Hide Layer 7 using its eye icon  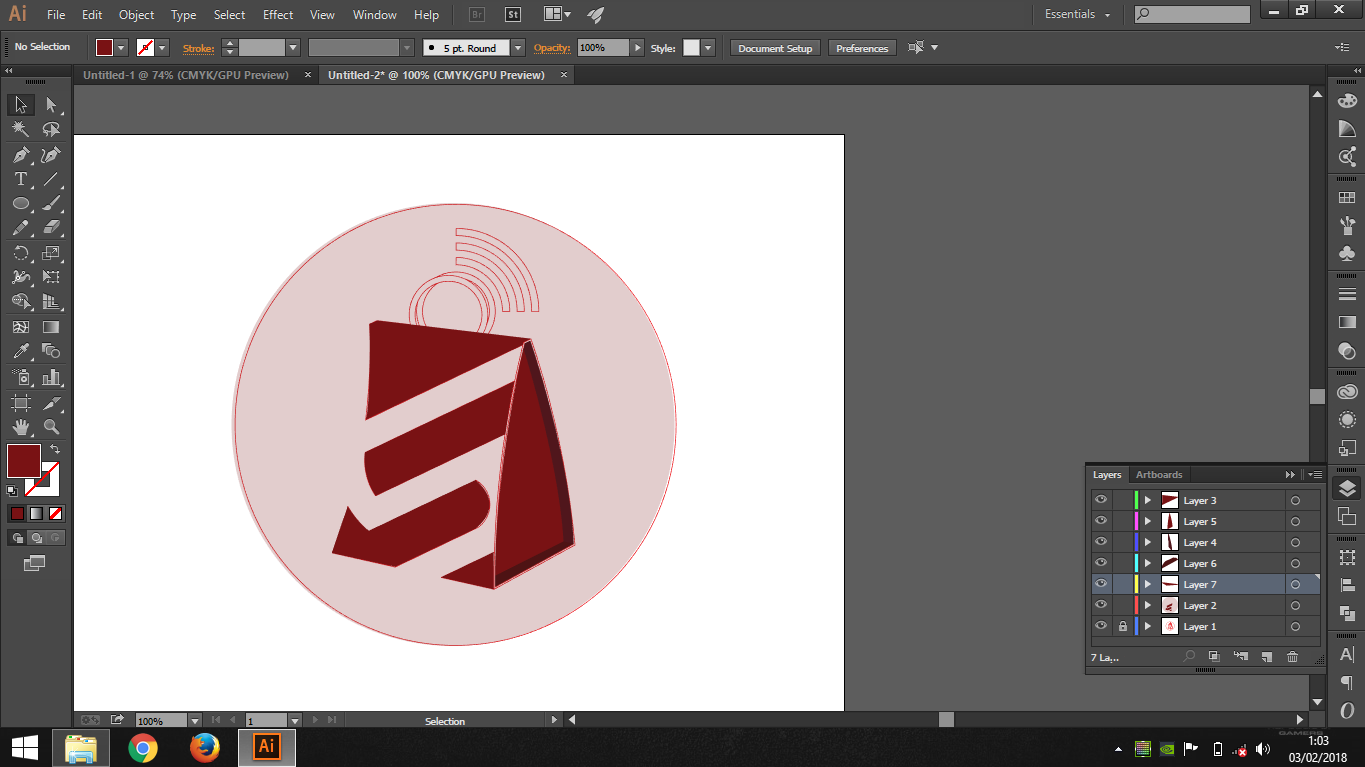point(1101,584)
